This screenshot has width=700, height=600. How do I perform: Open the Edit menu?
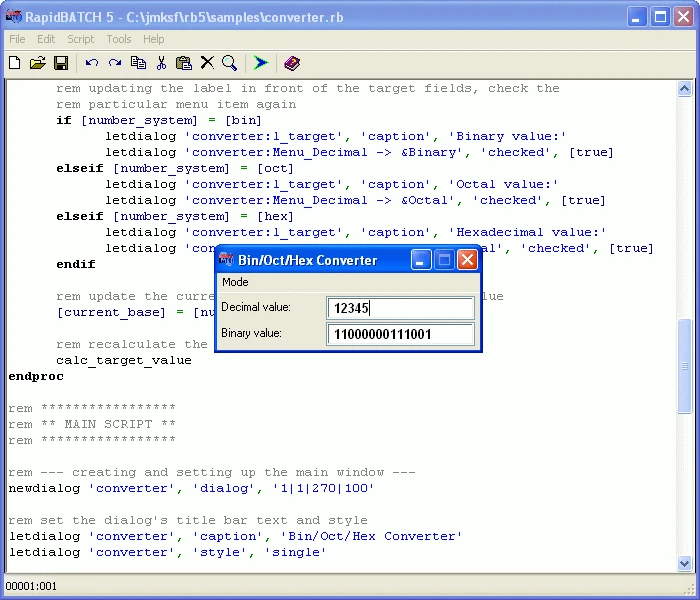46,39
